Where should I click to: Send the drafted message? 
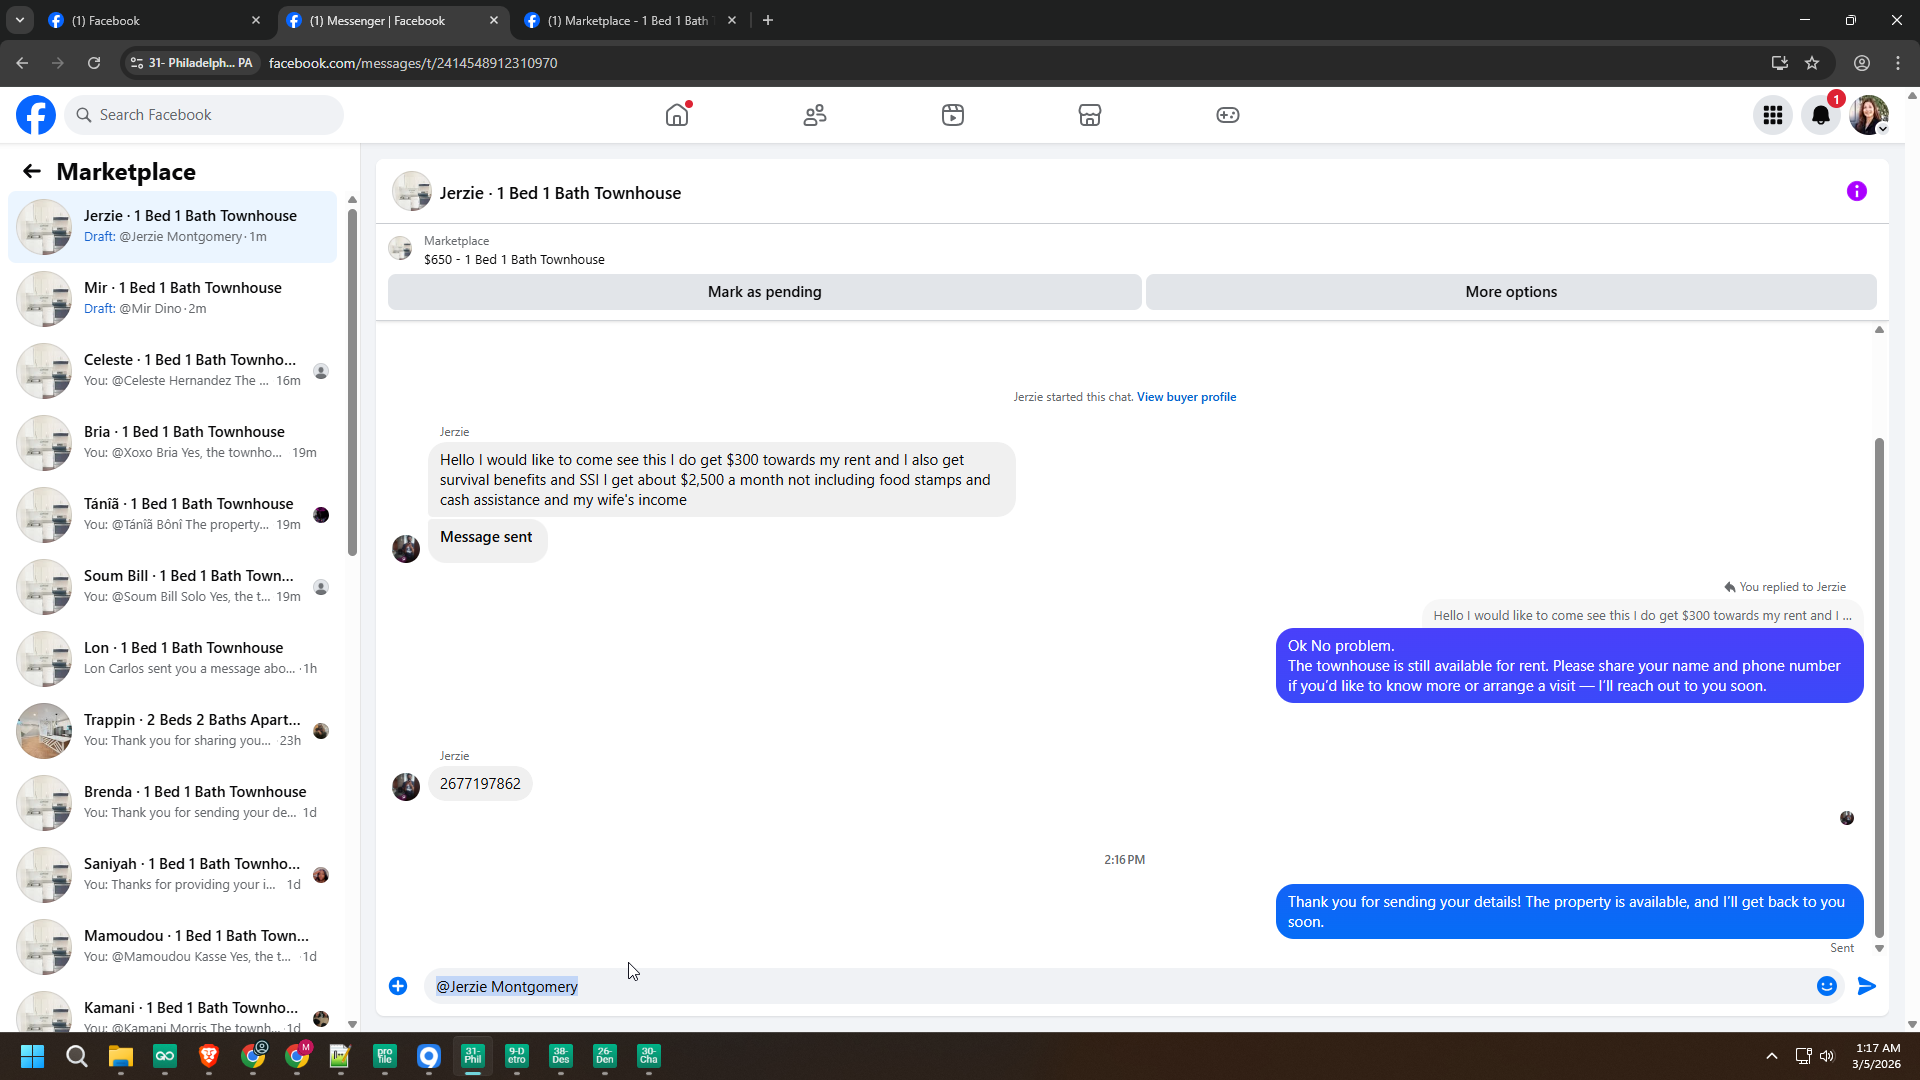[1867, 986]
